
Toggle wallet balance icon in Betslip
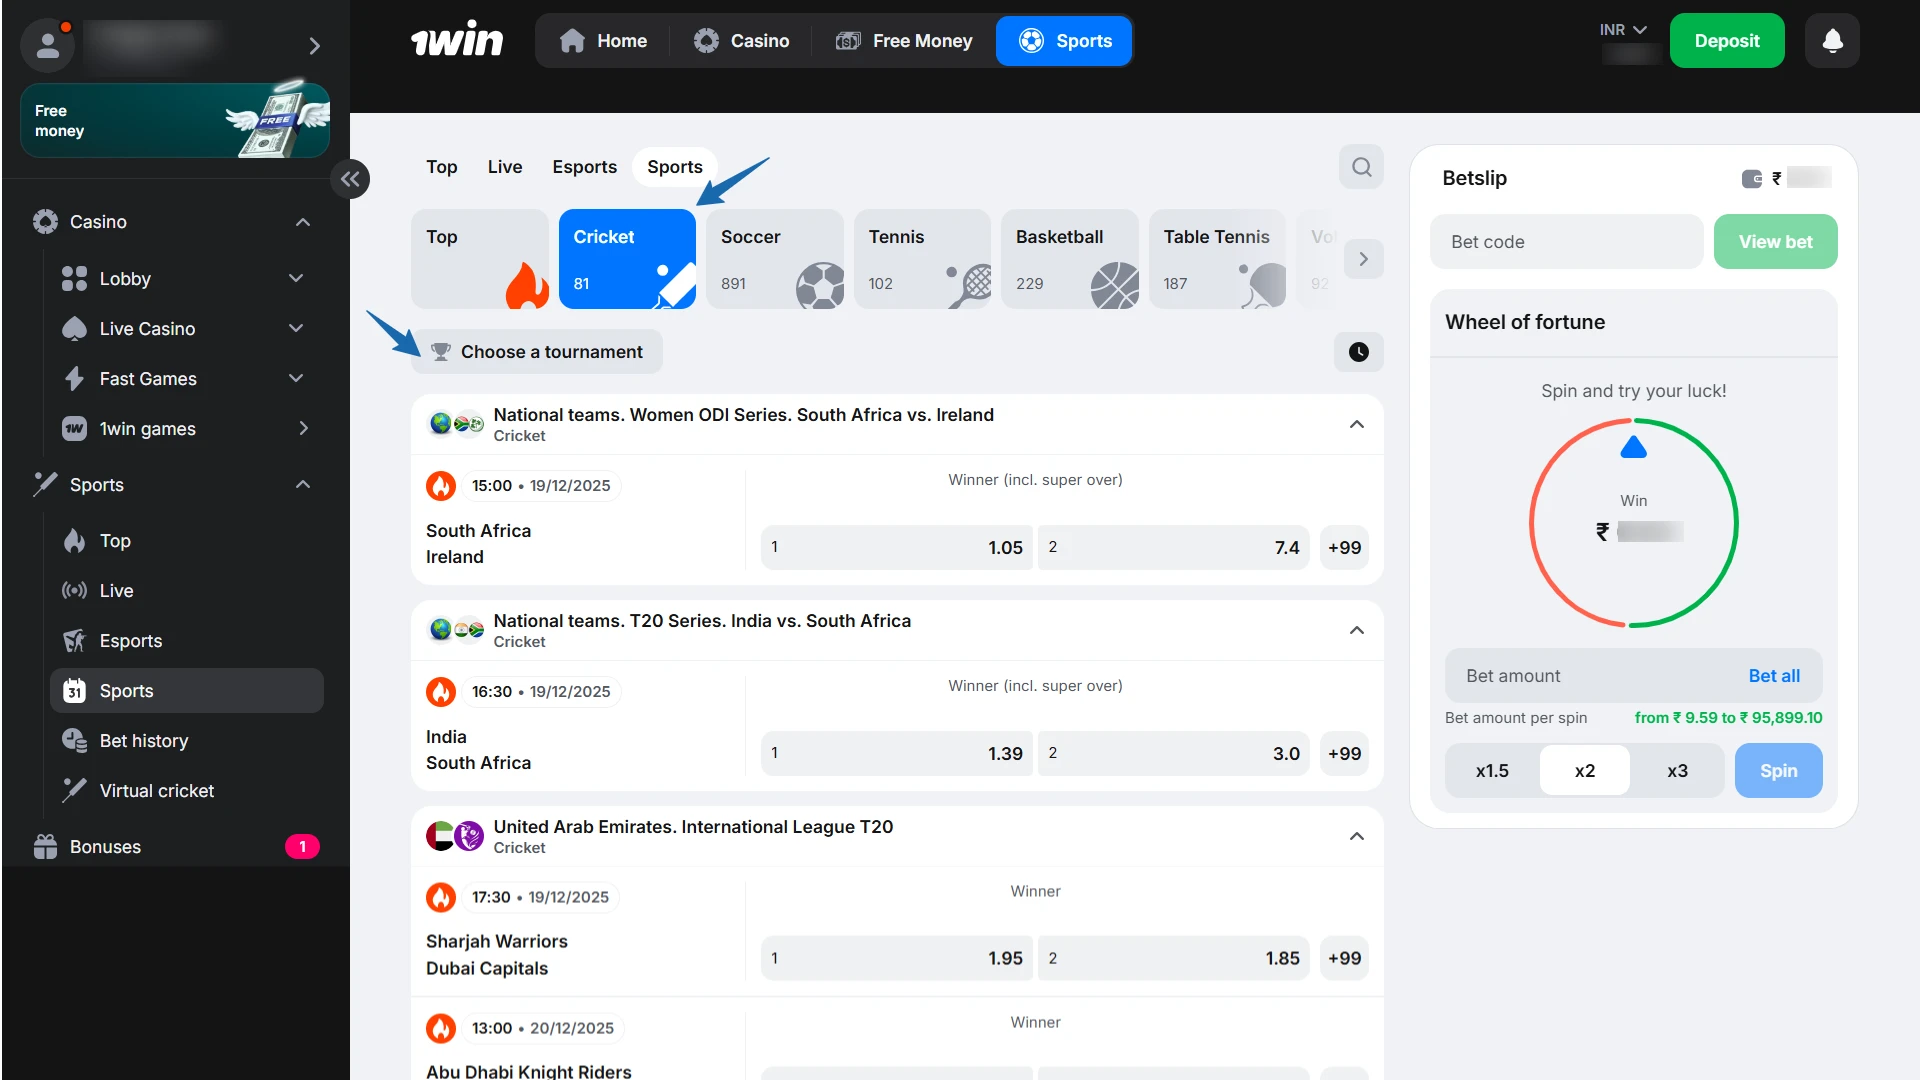pyautogui.click(x=1752, y=179)
